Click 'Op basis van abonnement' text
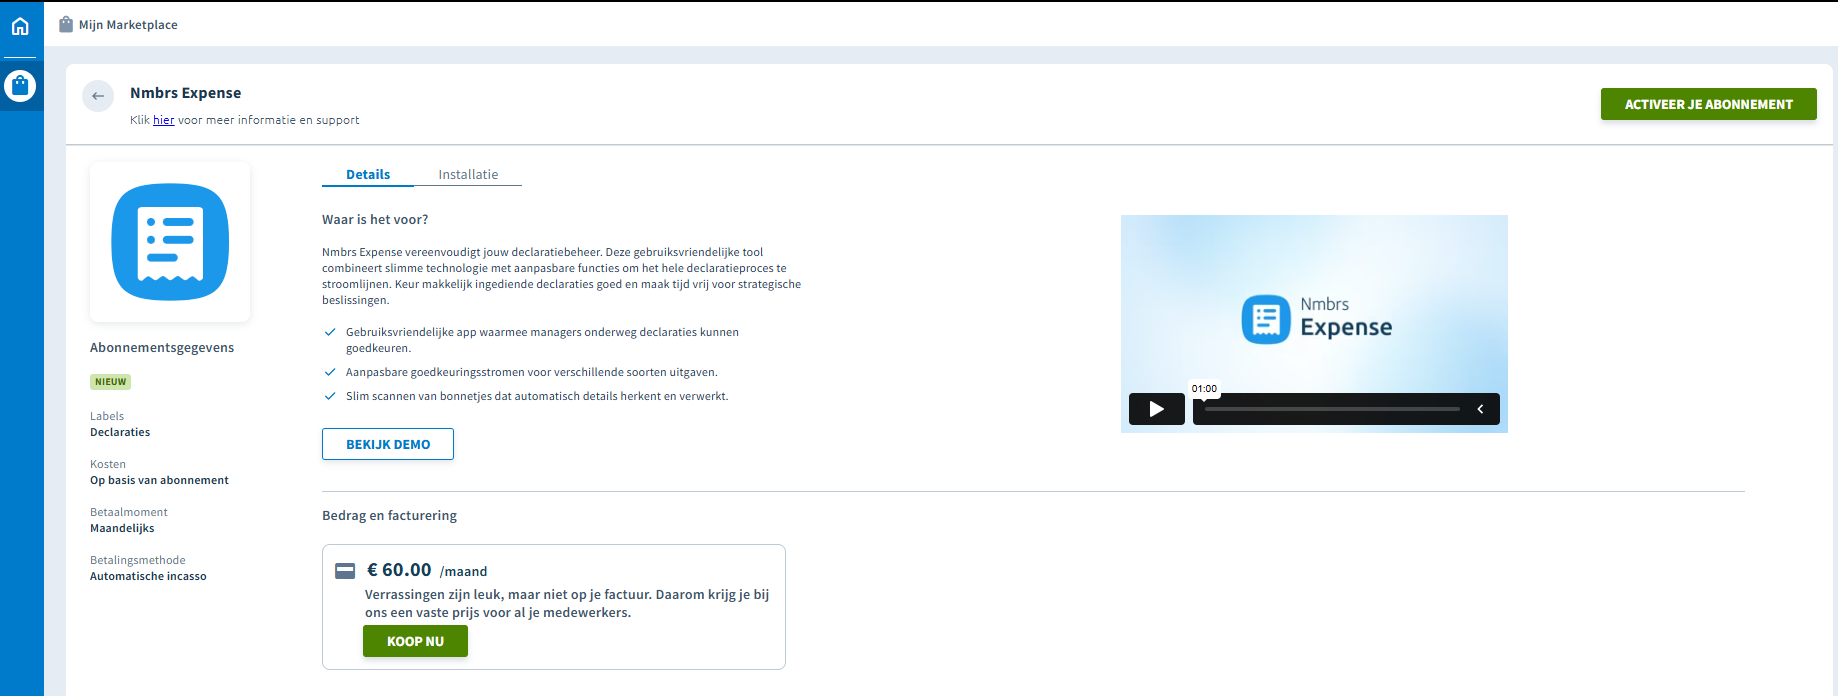 click(159, 480)
